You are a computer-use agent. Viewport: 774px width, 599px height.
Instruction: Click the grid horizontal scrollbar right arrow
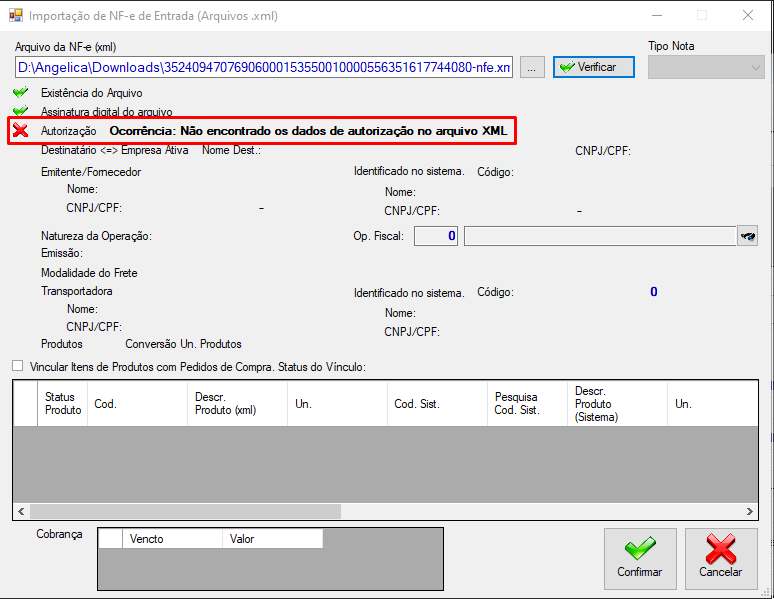750,512
